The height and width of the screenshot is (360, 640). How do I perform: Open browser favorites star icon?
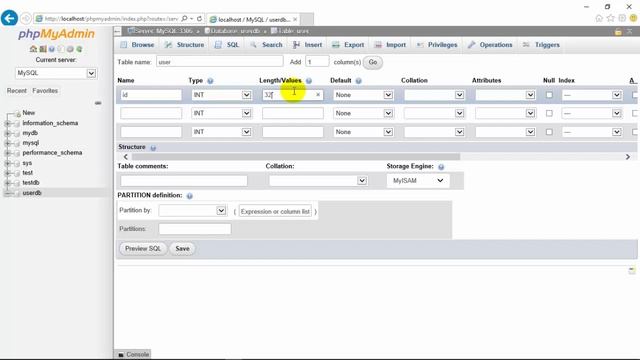click(x=610, y=18)
